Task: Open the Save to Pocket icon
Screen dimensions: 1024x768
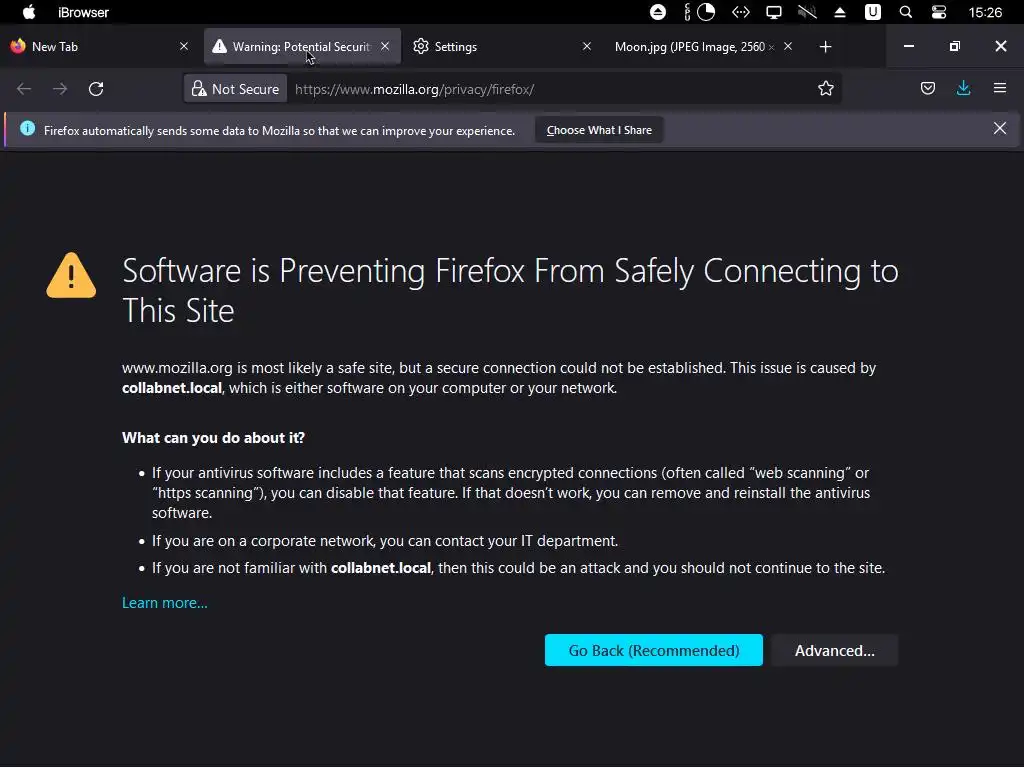Action: pyautogui.click(x=928, y=89)
